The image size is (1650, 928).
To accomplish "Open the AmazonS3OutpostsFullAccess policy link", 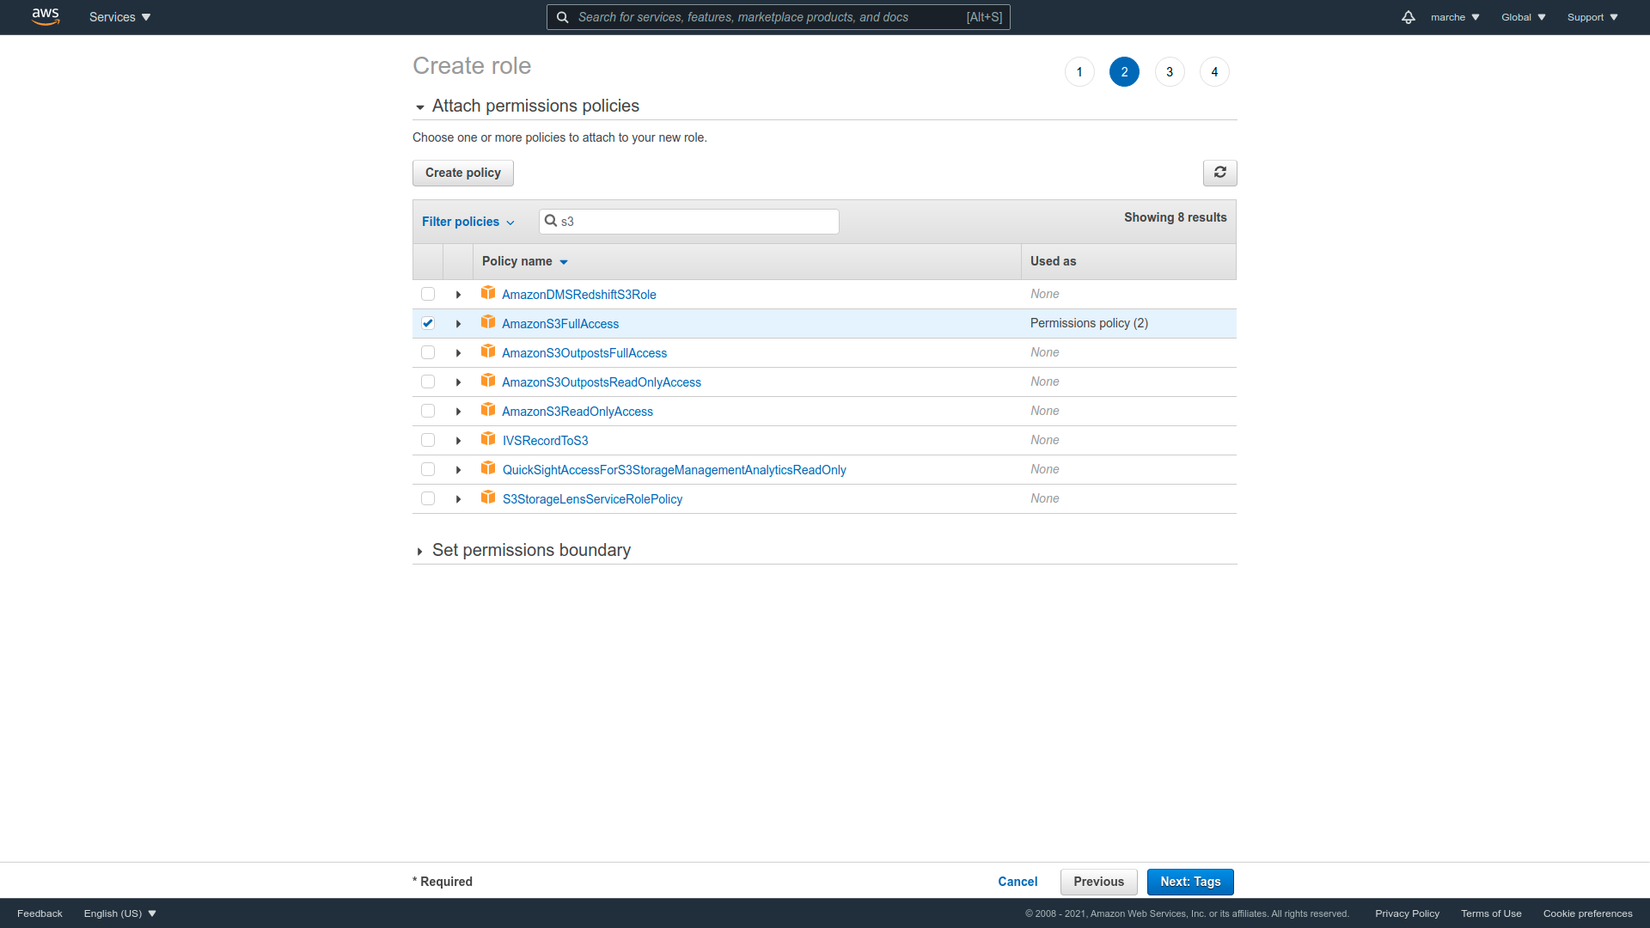I will (584, 353).
